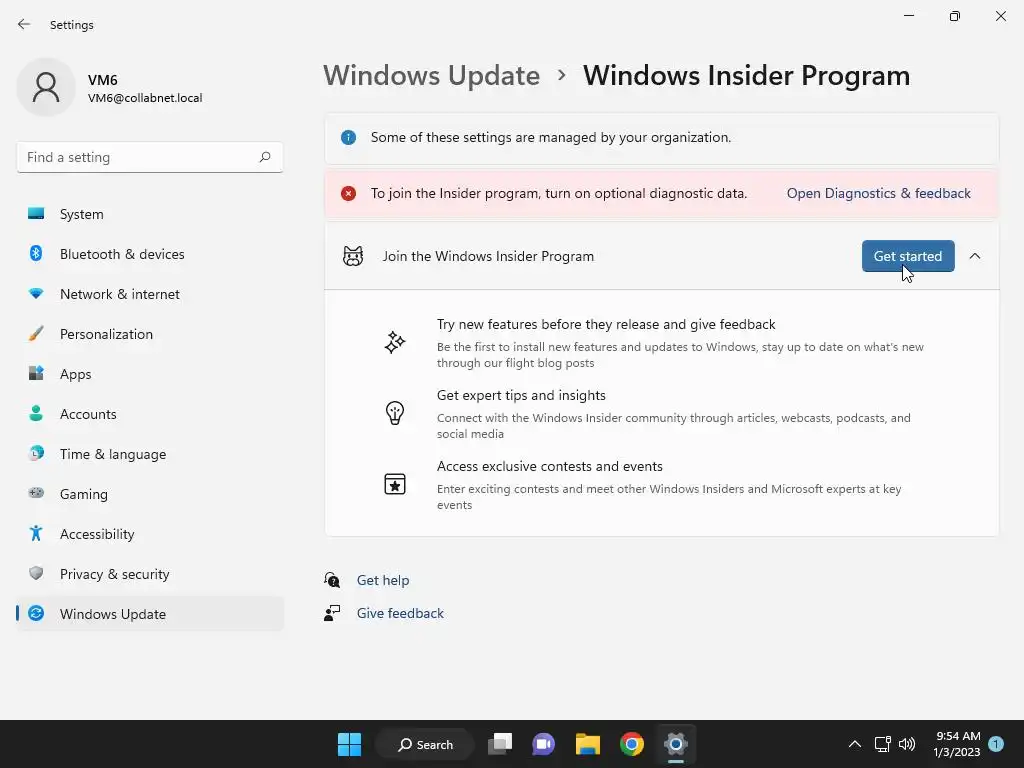Open File Explorer from the taskbar

[588, 744]
